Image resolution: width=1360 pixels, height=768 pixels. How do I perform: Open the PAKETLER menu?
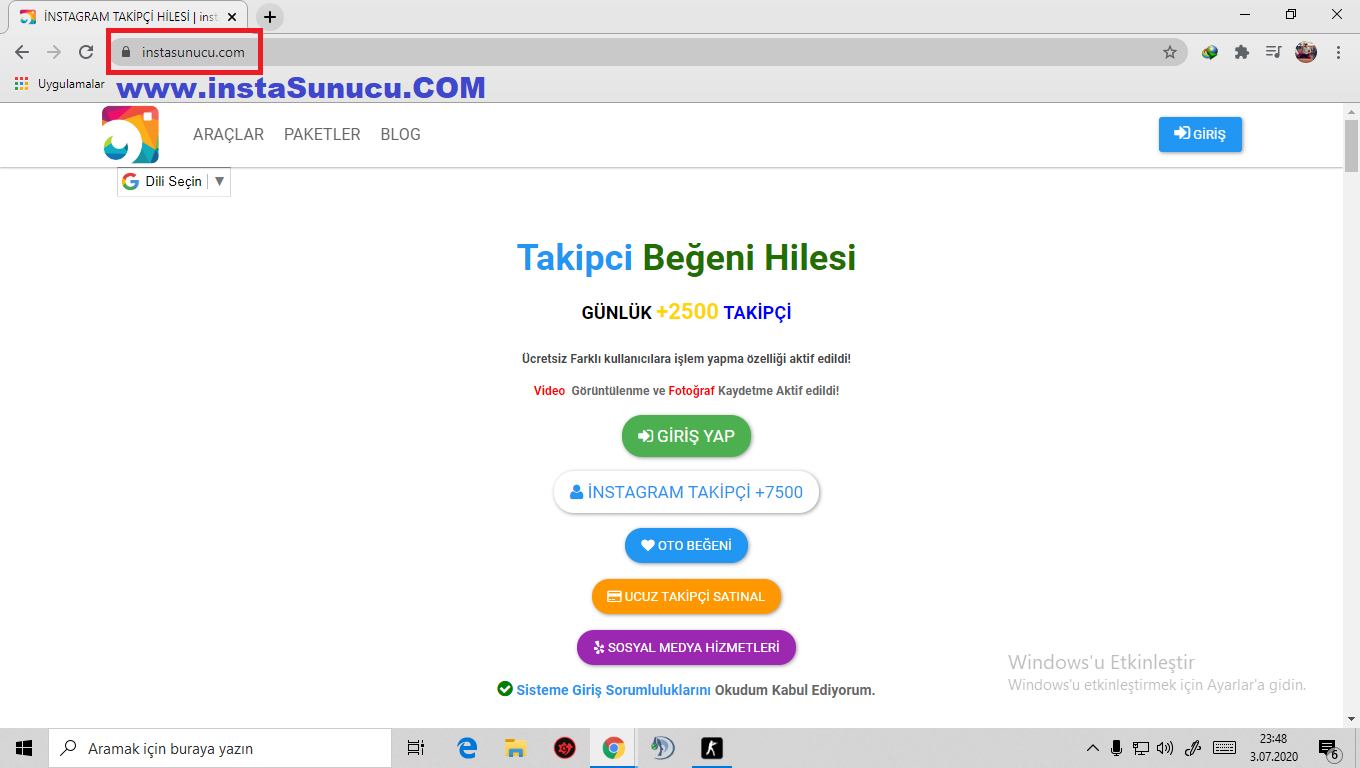coord(322,134)
